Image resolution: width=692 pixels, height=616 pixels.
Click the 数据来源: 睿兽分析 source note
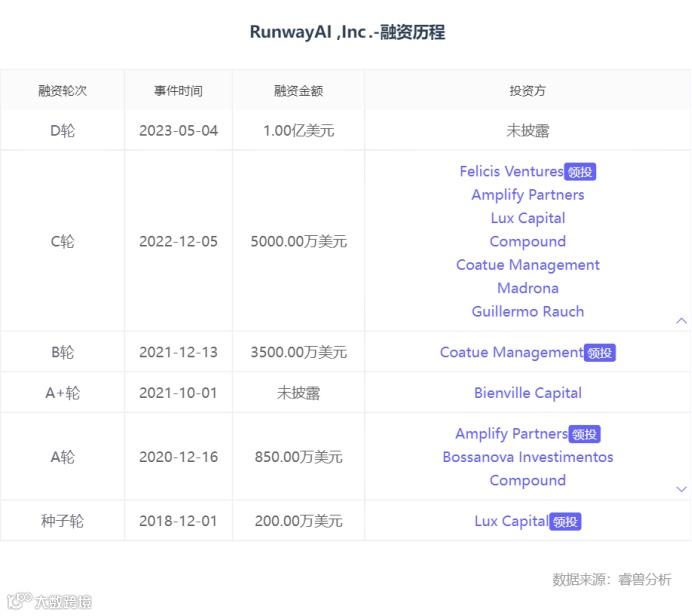click(x=612, y=579)
